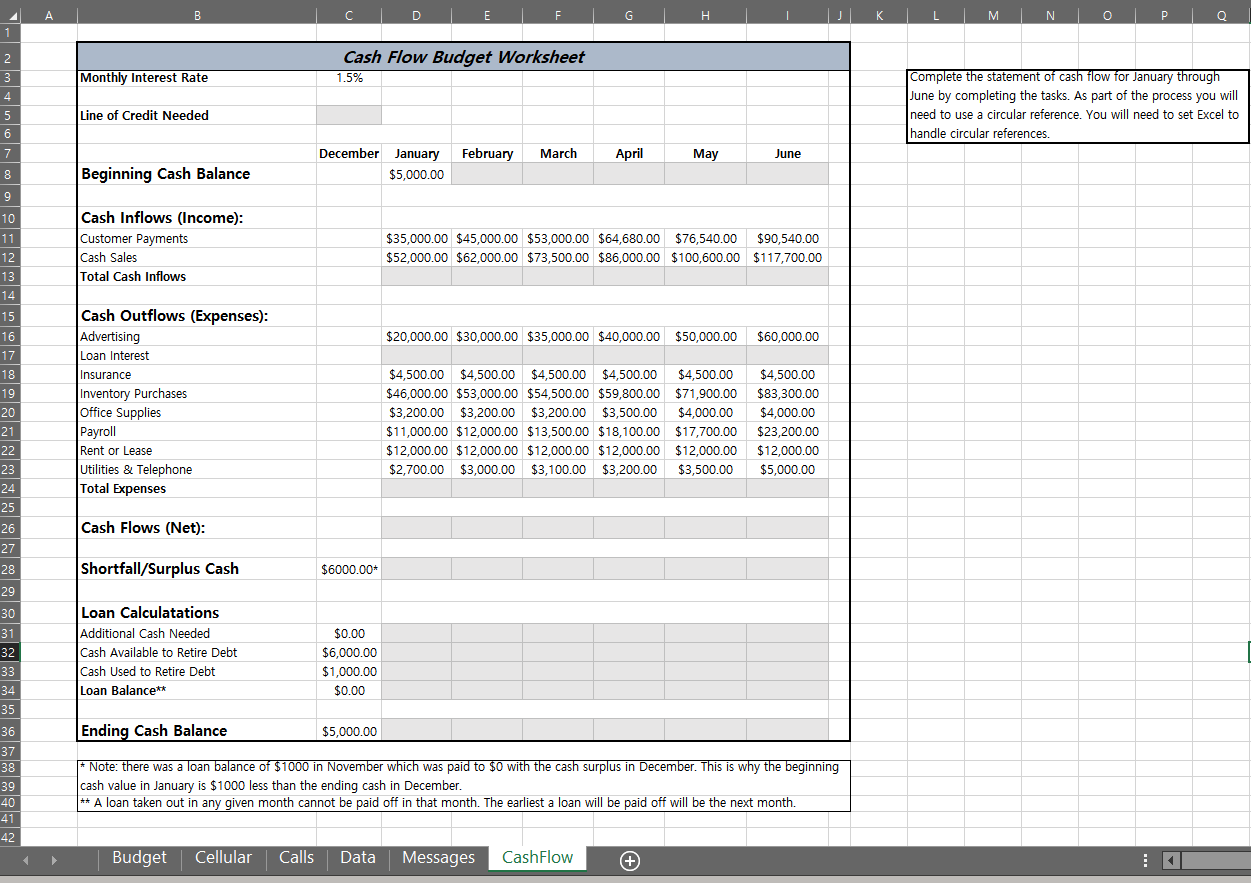Click the previous sheet navigation arrow
1251x883 pixels.
click(28, 860)
